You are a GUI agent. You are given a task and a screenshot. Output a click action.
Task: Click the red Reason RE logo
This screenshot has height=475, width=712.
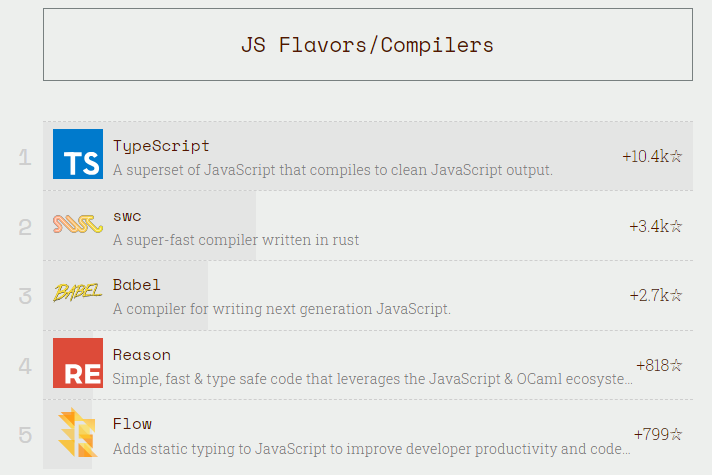click(78, 363)
